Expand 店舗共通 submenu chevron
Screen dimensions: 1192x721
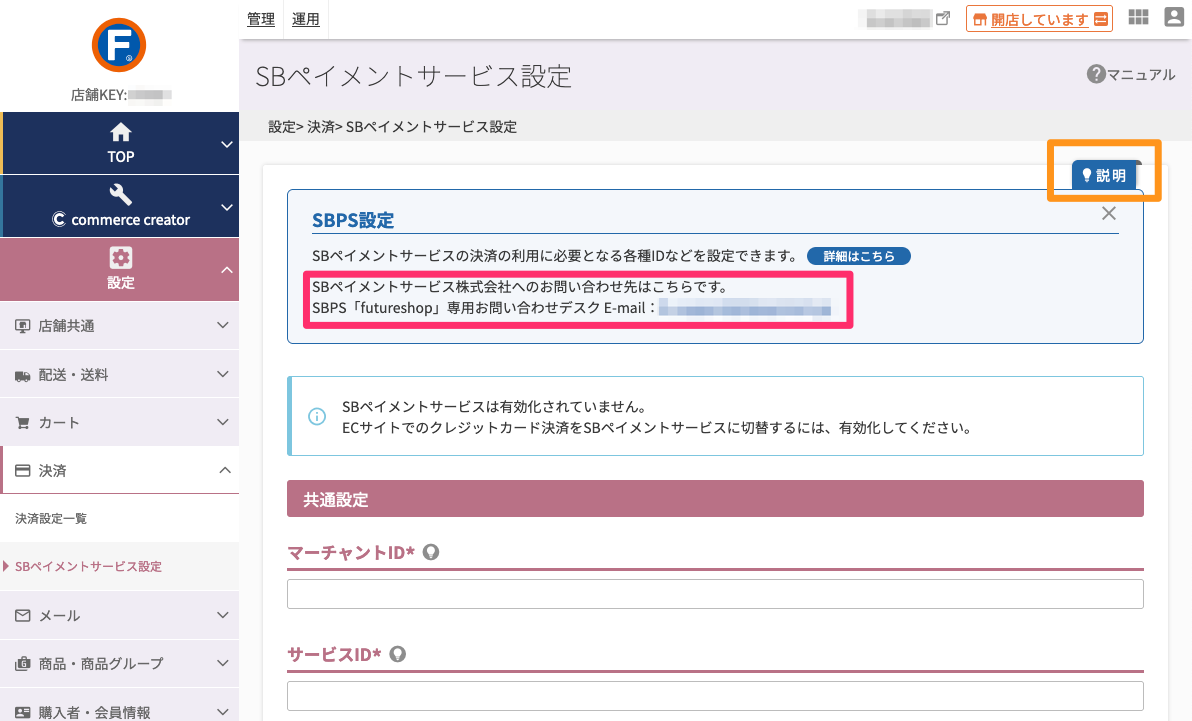point(223,326)
